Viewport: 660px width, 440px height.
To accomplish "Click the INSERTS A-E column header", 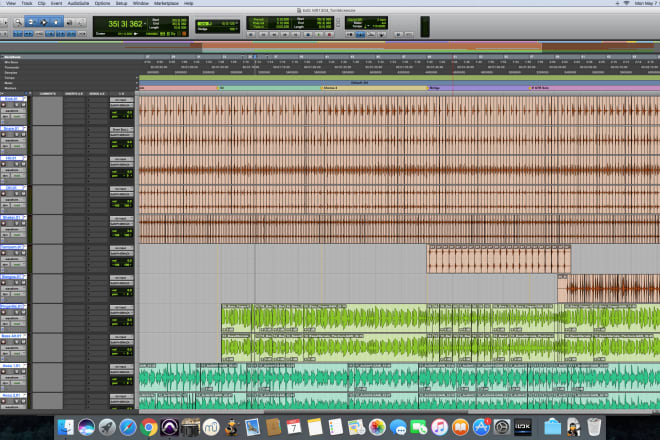I will coord(74,93).
